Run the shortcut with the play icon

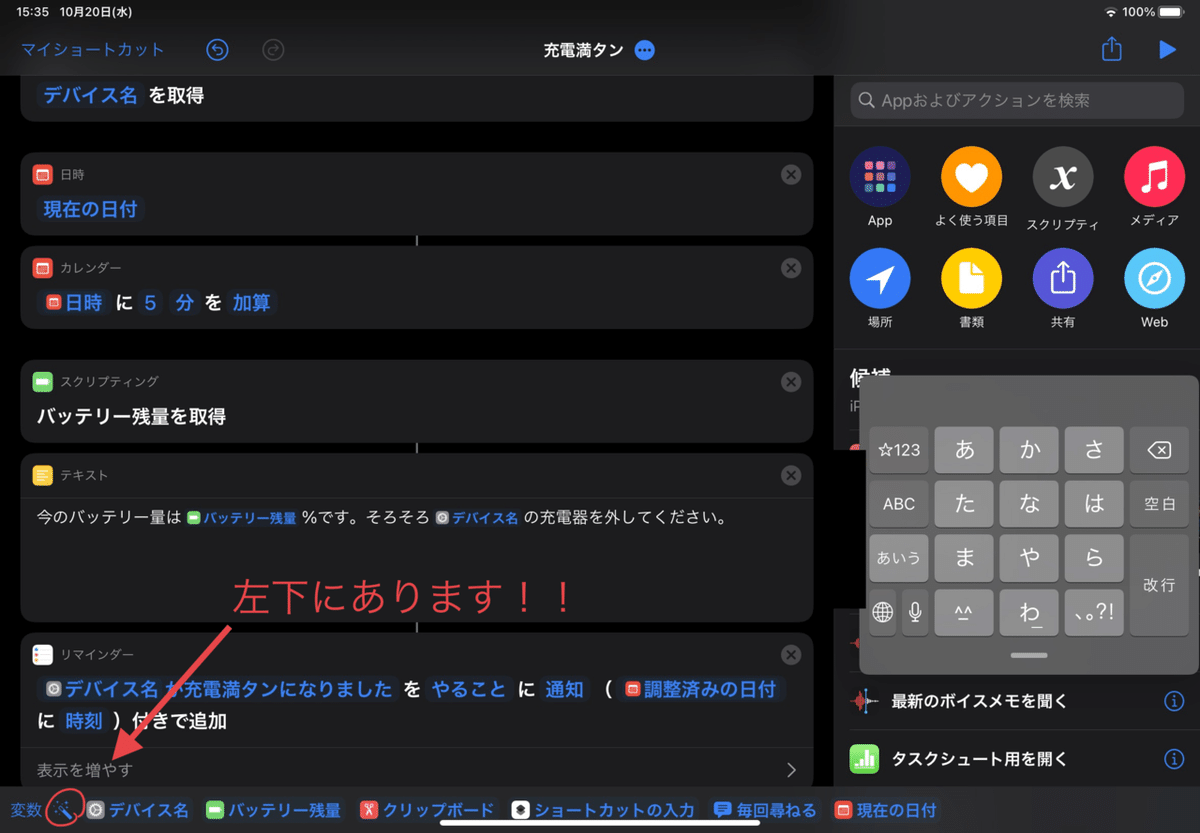[x=1168, y=49]
